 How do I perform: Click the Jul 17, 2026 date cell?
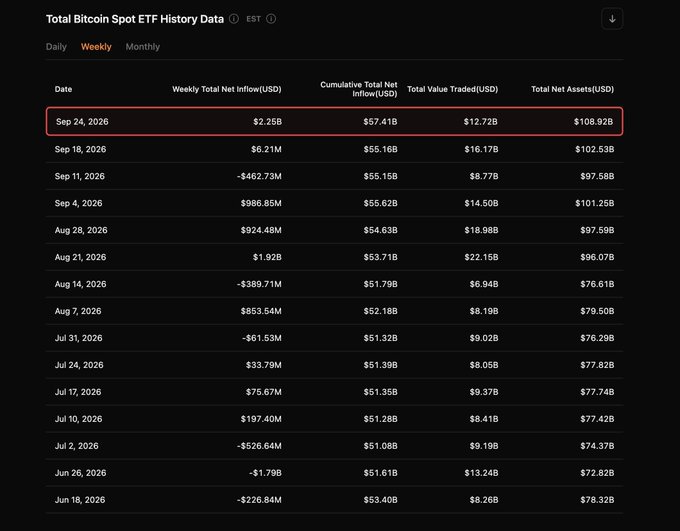pos(78,391)
